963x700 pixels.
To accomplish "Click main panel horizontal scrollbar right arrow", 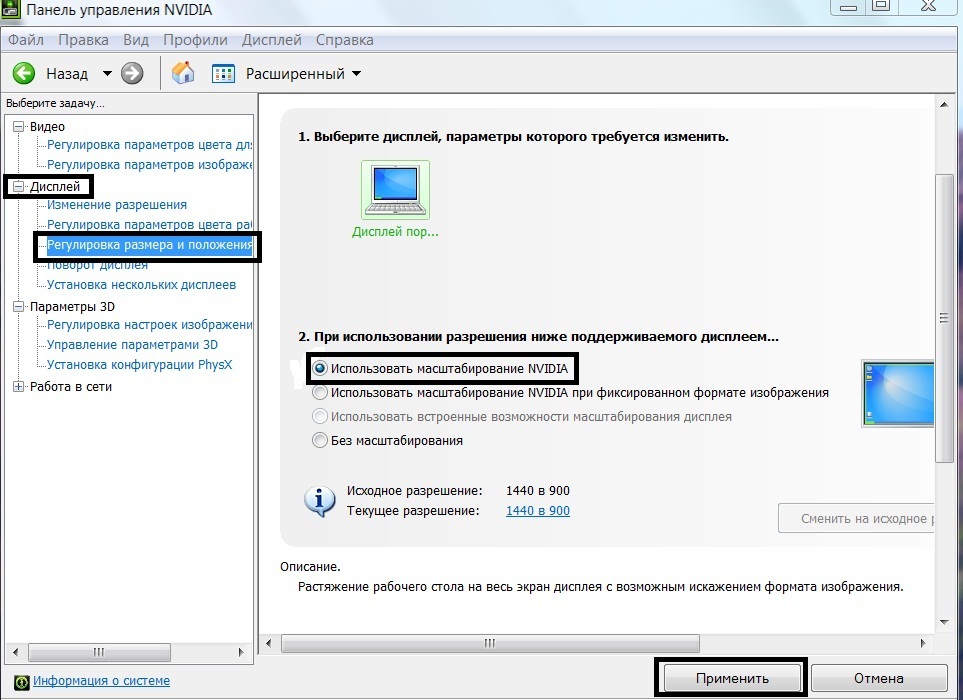I will [x=923, y=644].
